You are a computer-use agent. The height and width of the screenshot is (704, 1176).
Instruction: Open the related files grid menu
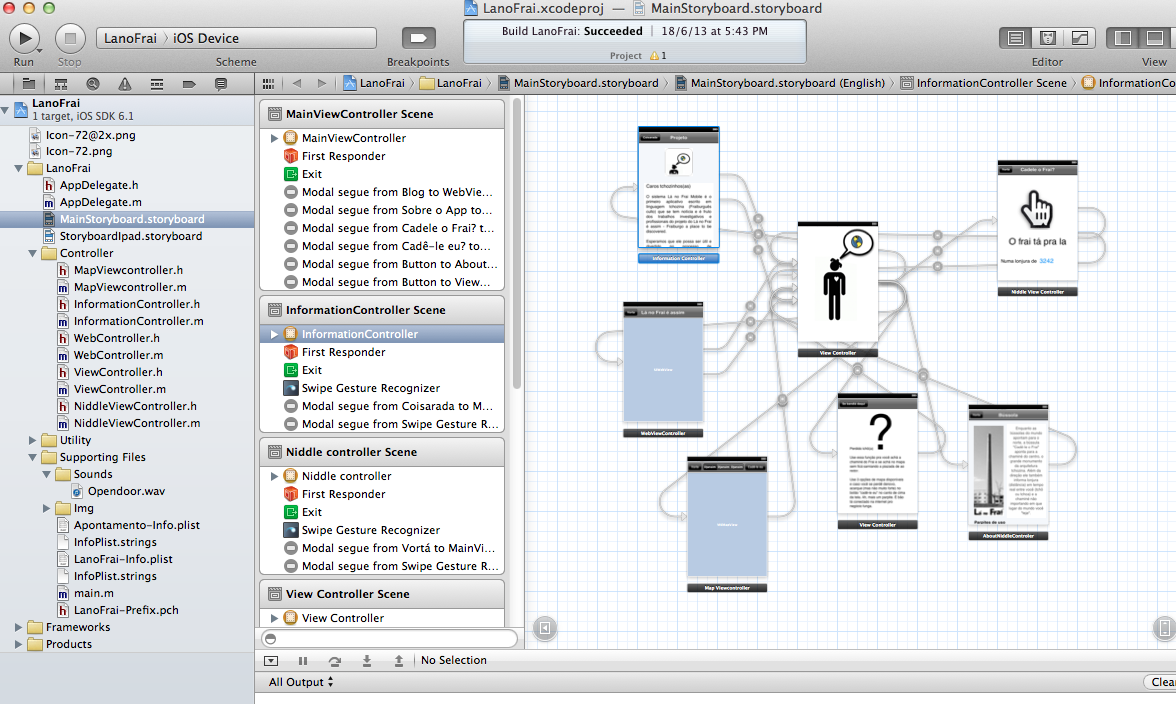268,83
